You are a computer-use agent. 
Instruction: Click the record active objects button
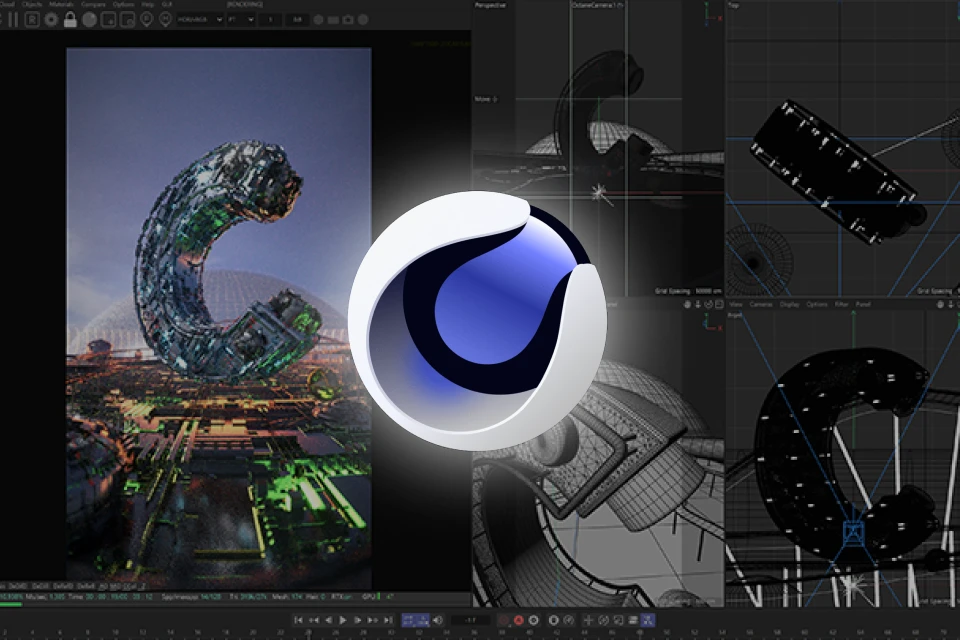coord(503,620)
